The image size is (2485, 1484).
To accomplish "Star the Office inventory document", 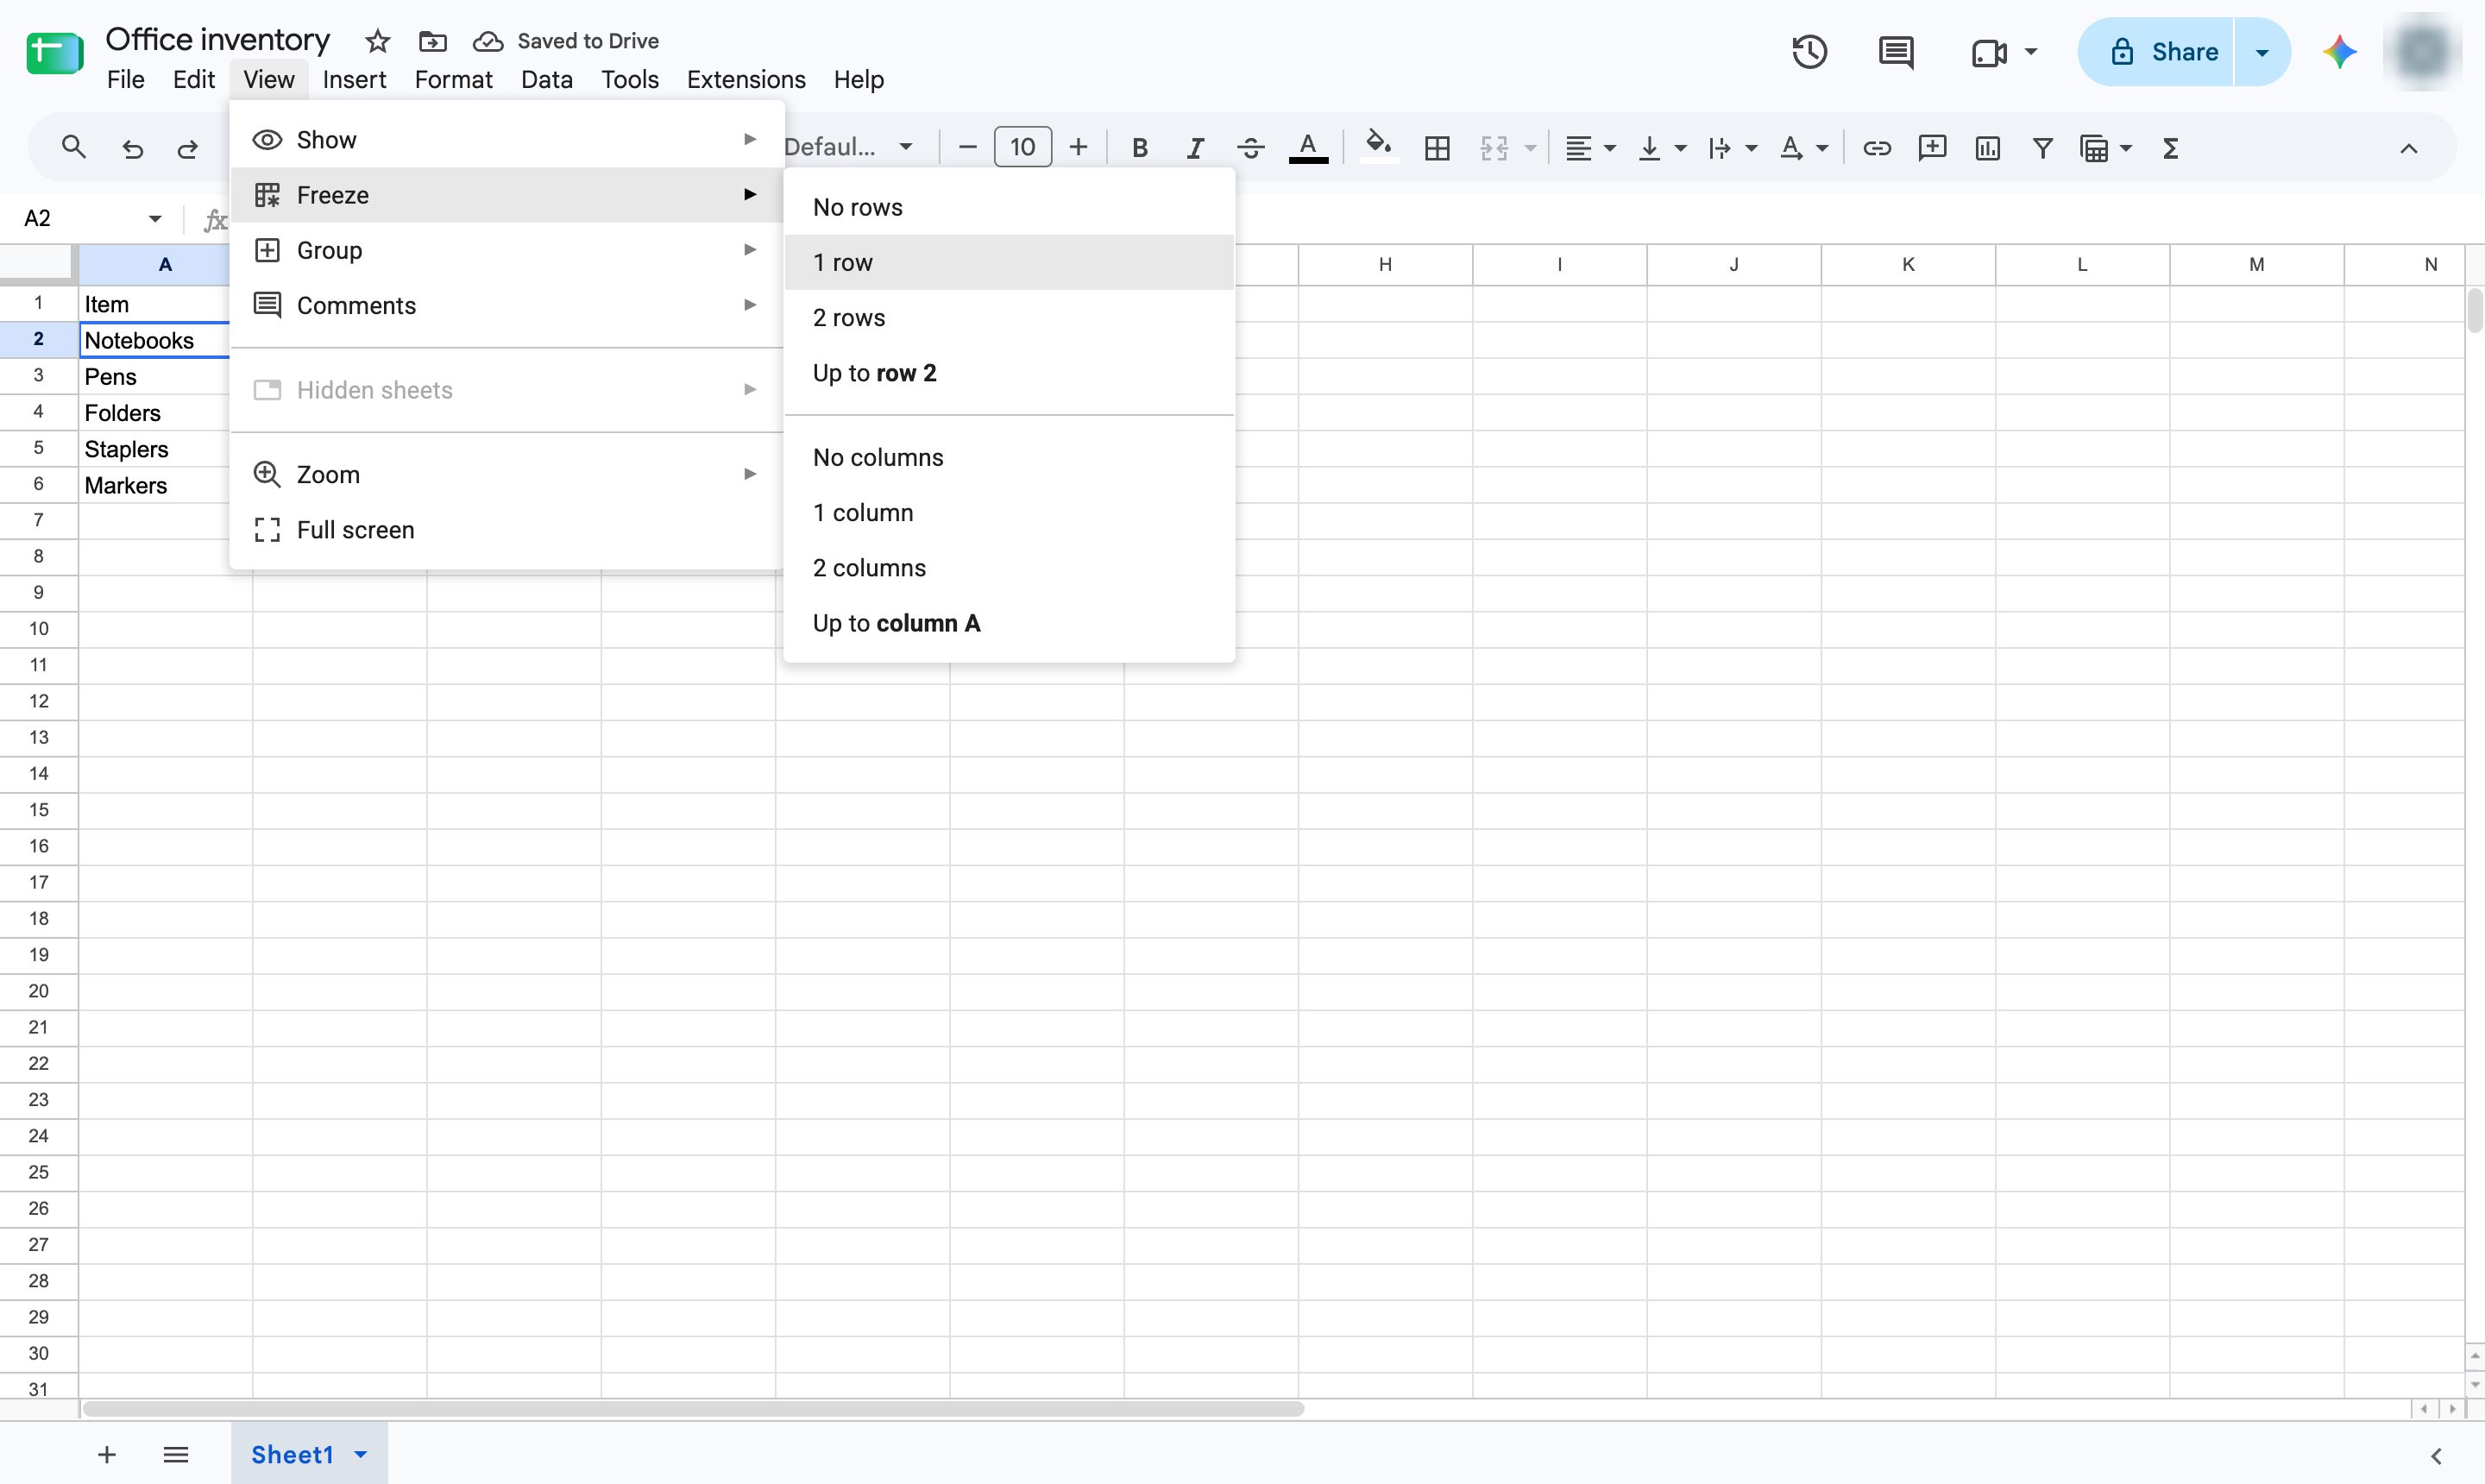I will [377, 41].
